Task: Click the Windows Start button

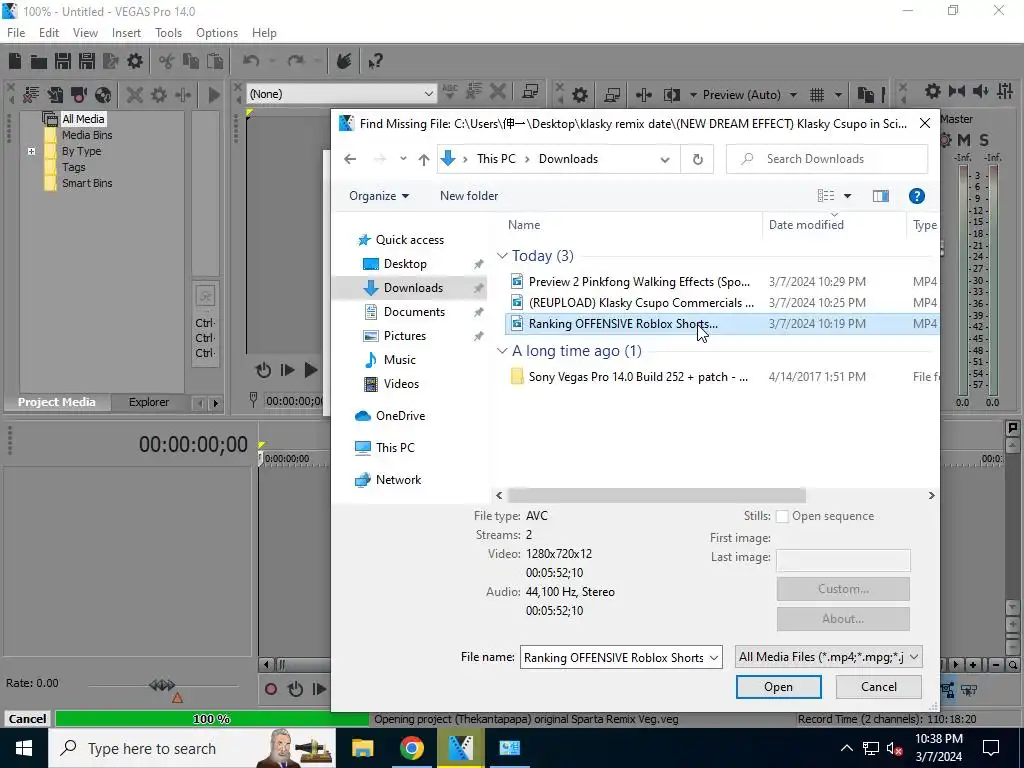Action: click(x=24, y=748)
